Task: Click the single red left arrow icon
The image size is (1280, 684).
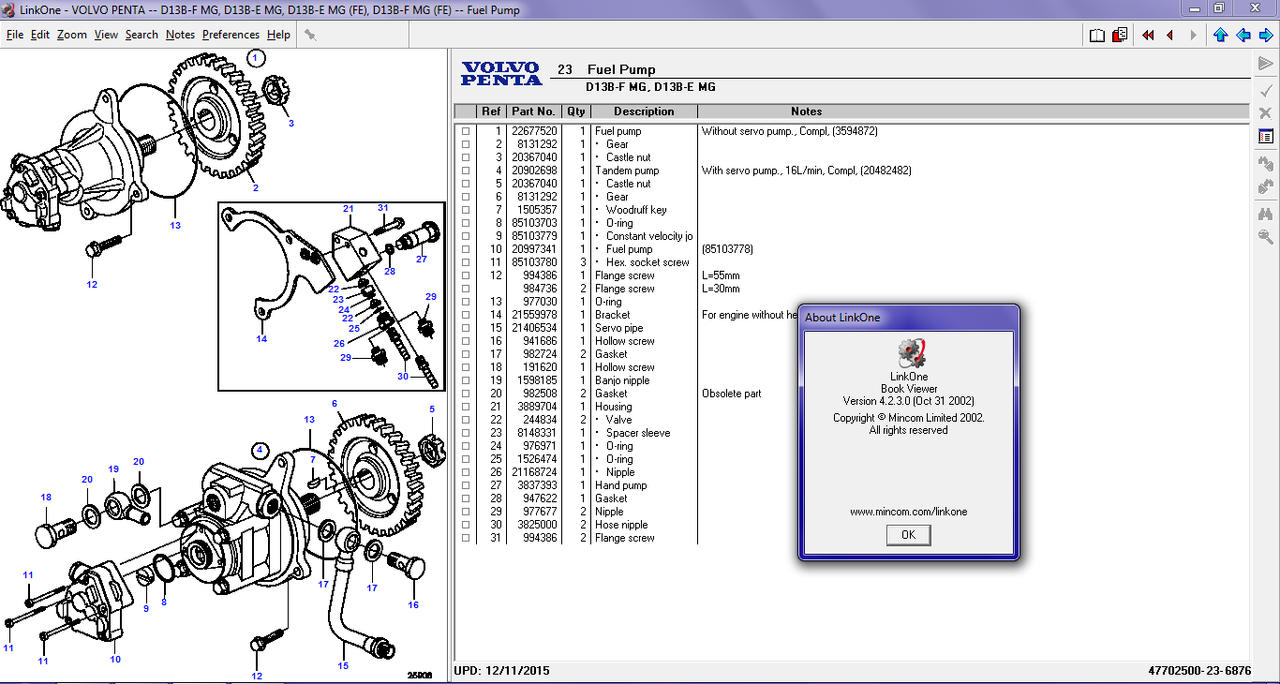Action: pos(1170,35)
